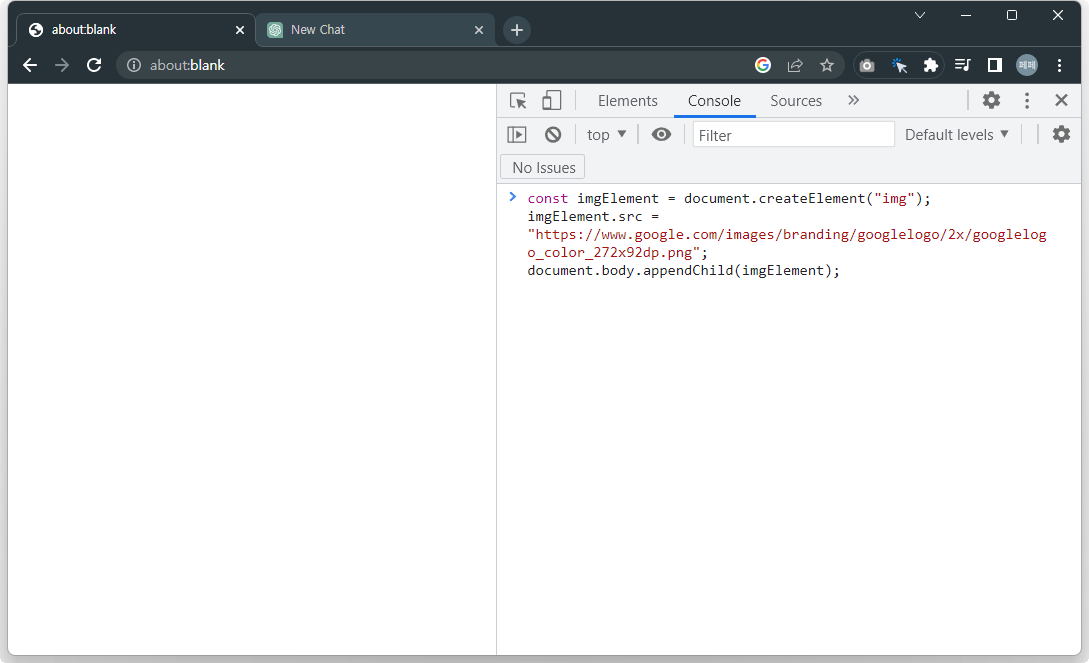This screenshot has width=1089, height=663.
Task: Maximize the Chrome window
Action: tap(1012, 15)
